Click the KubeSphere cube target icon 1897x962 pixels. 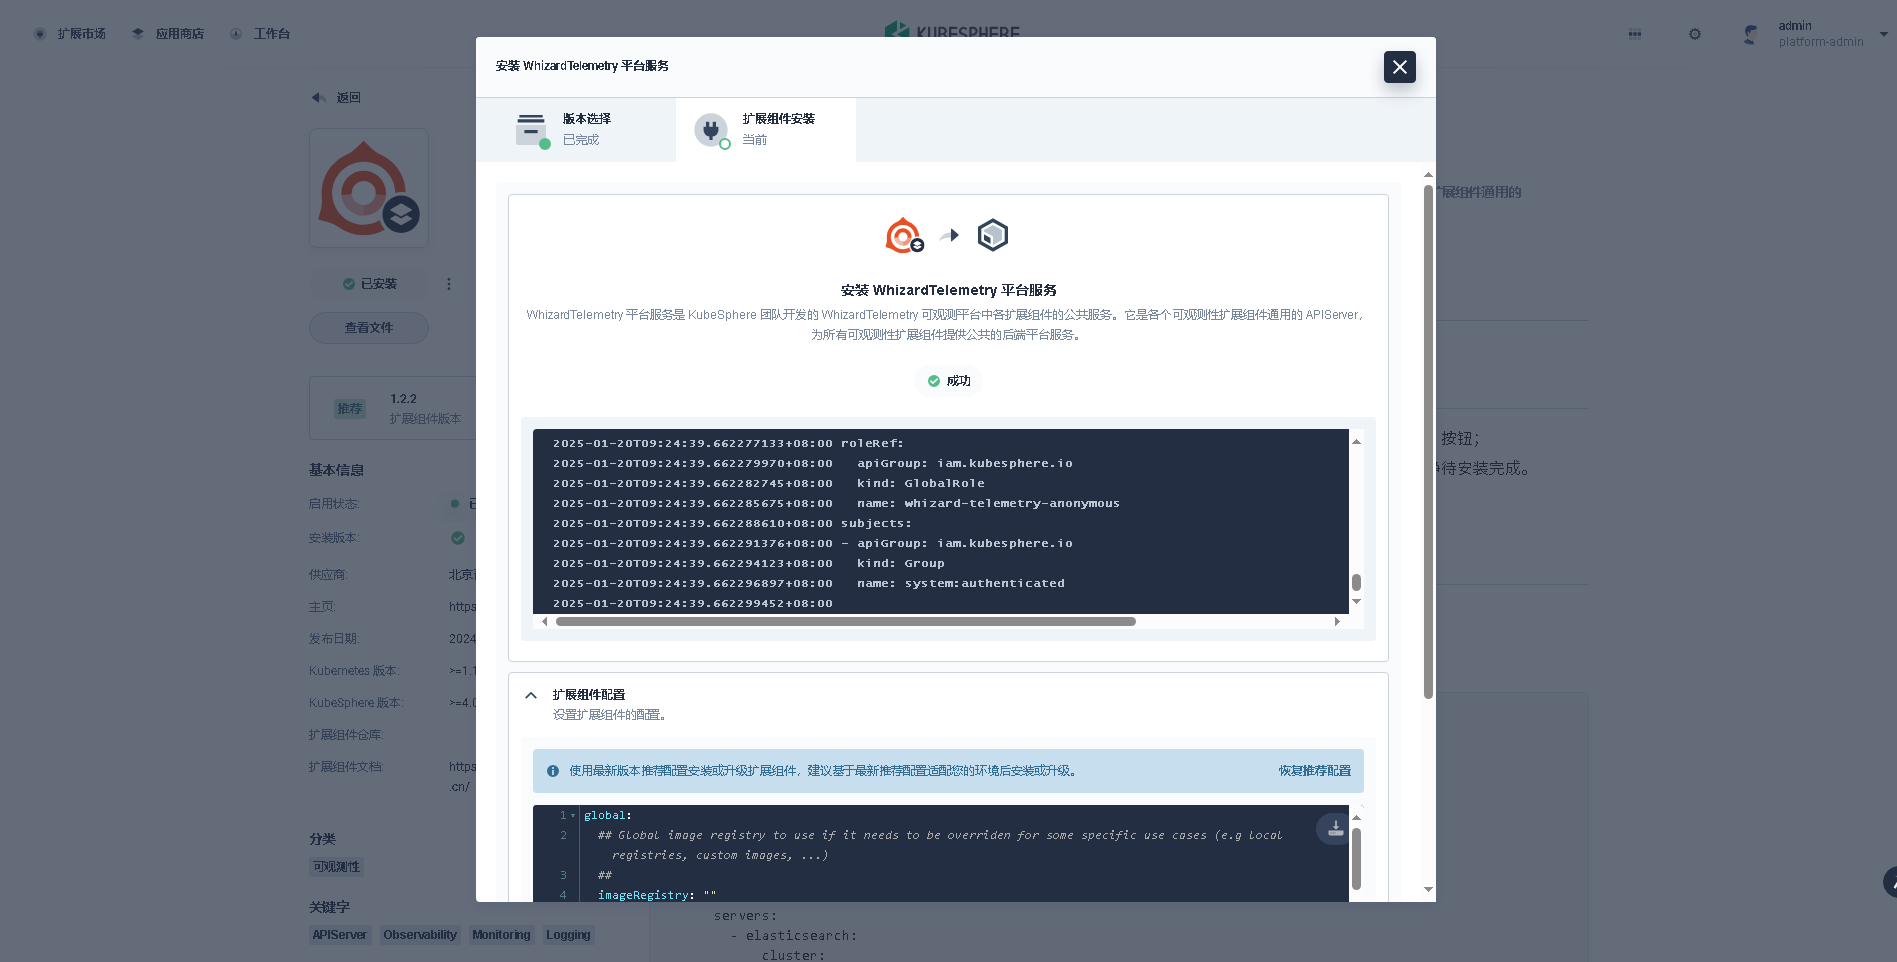tap(992, 235)
